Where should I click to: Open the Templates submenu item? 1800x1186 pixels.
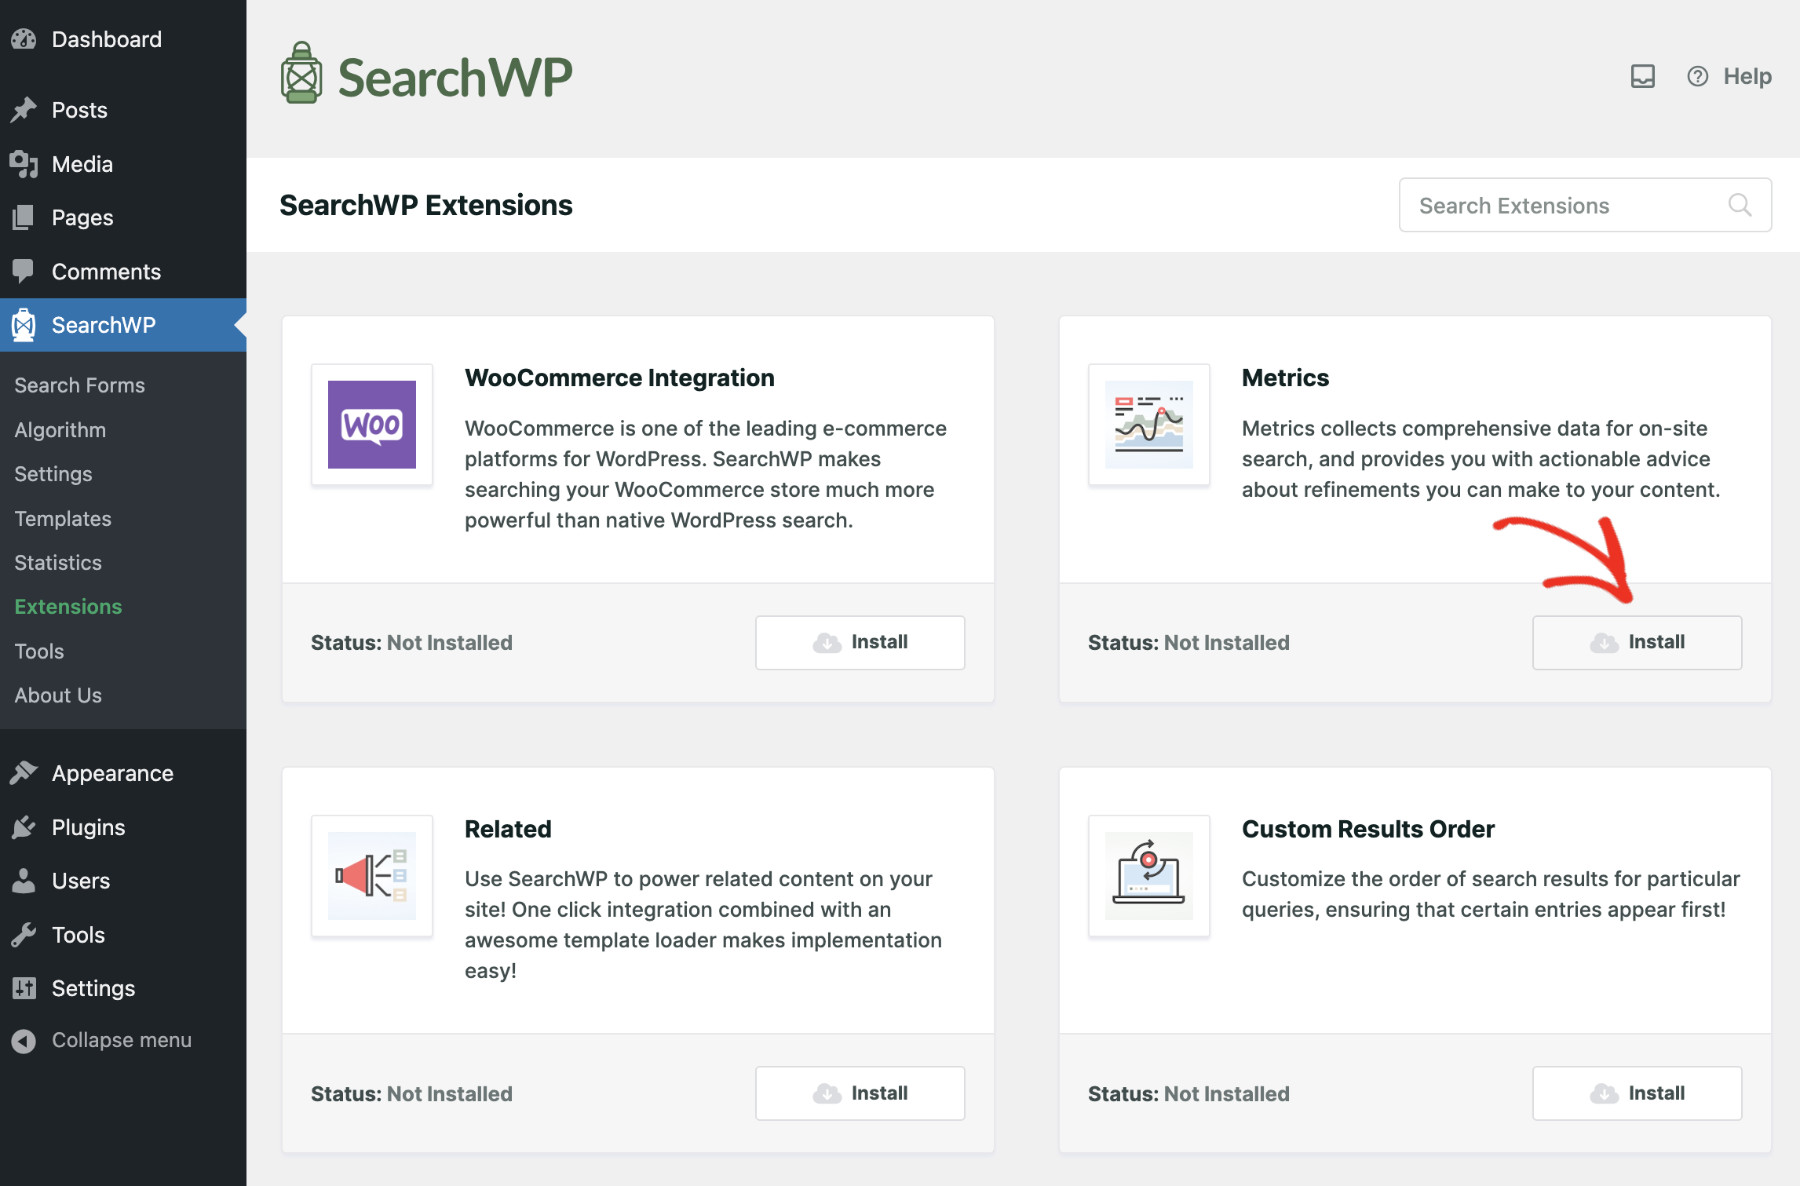(63, 518)
